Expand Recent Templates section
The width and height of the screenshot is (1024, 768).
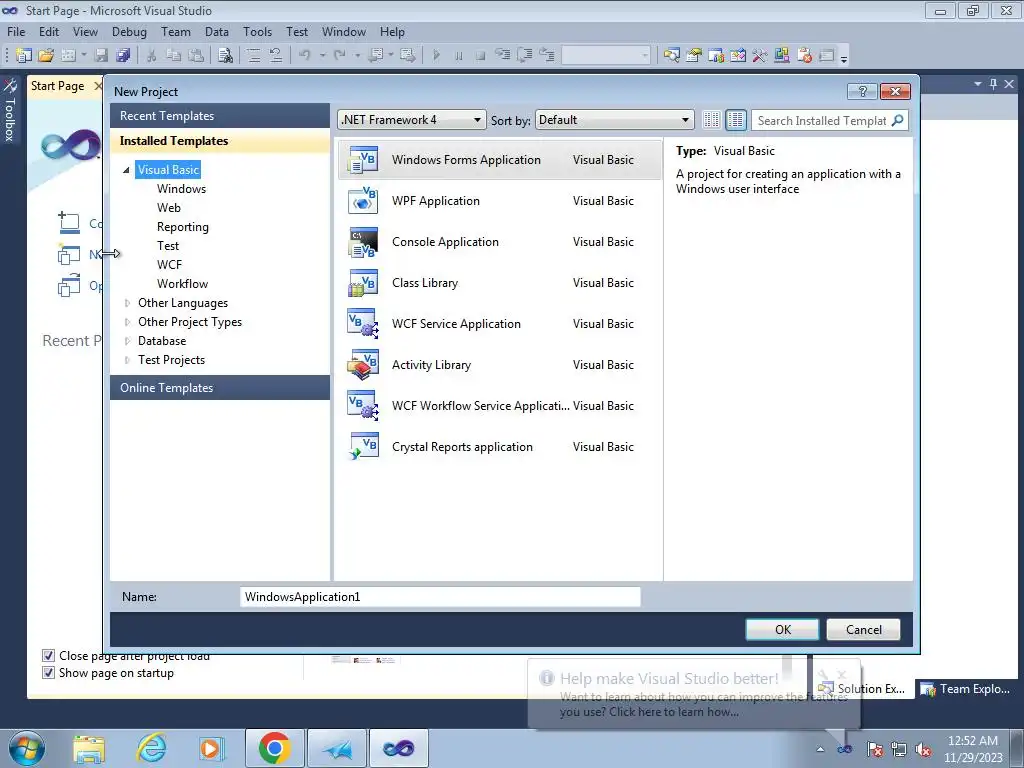[220, 116]
